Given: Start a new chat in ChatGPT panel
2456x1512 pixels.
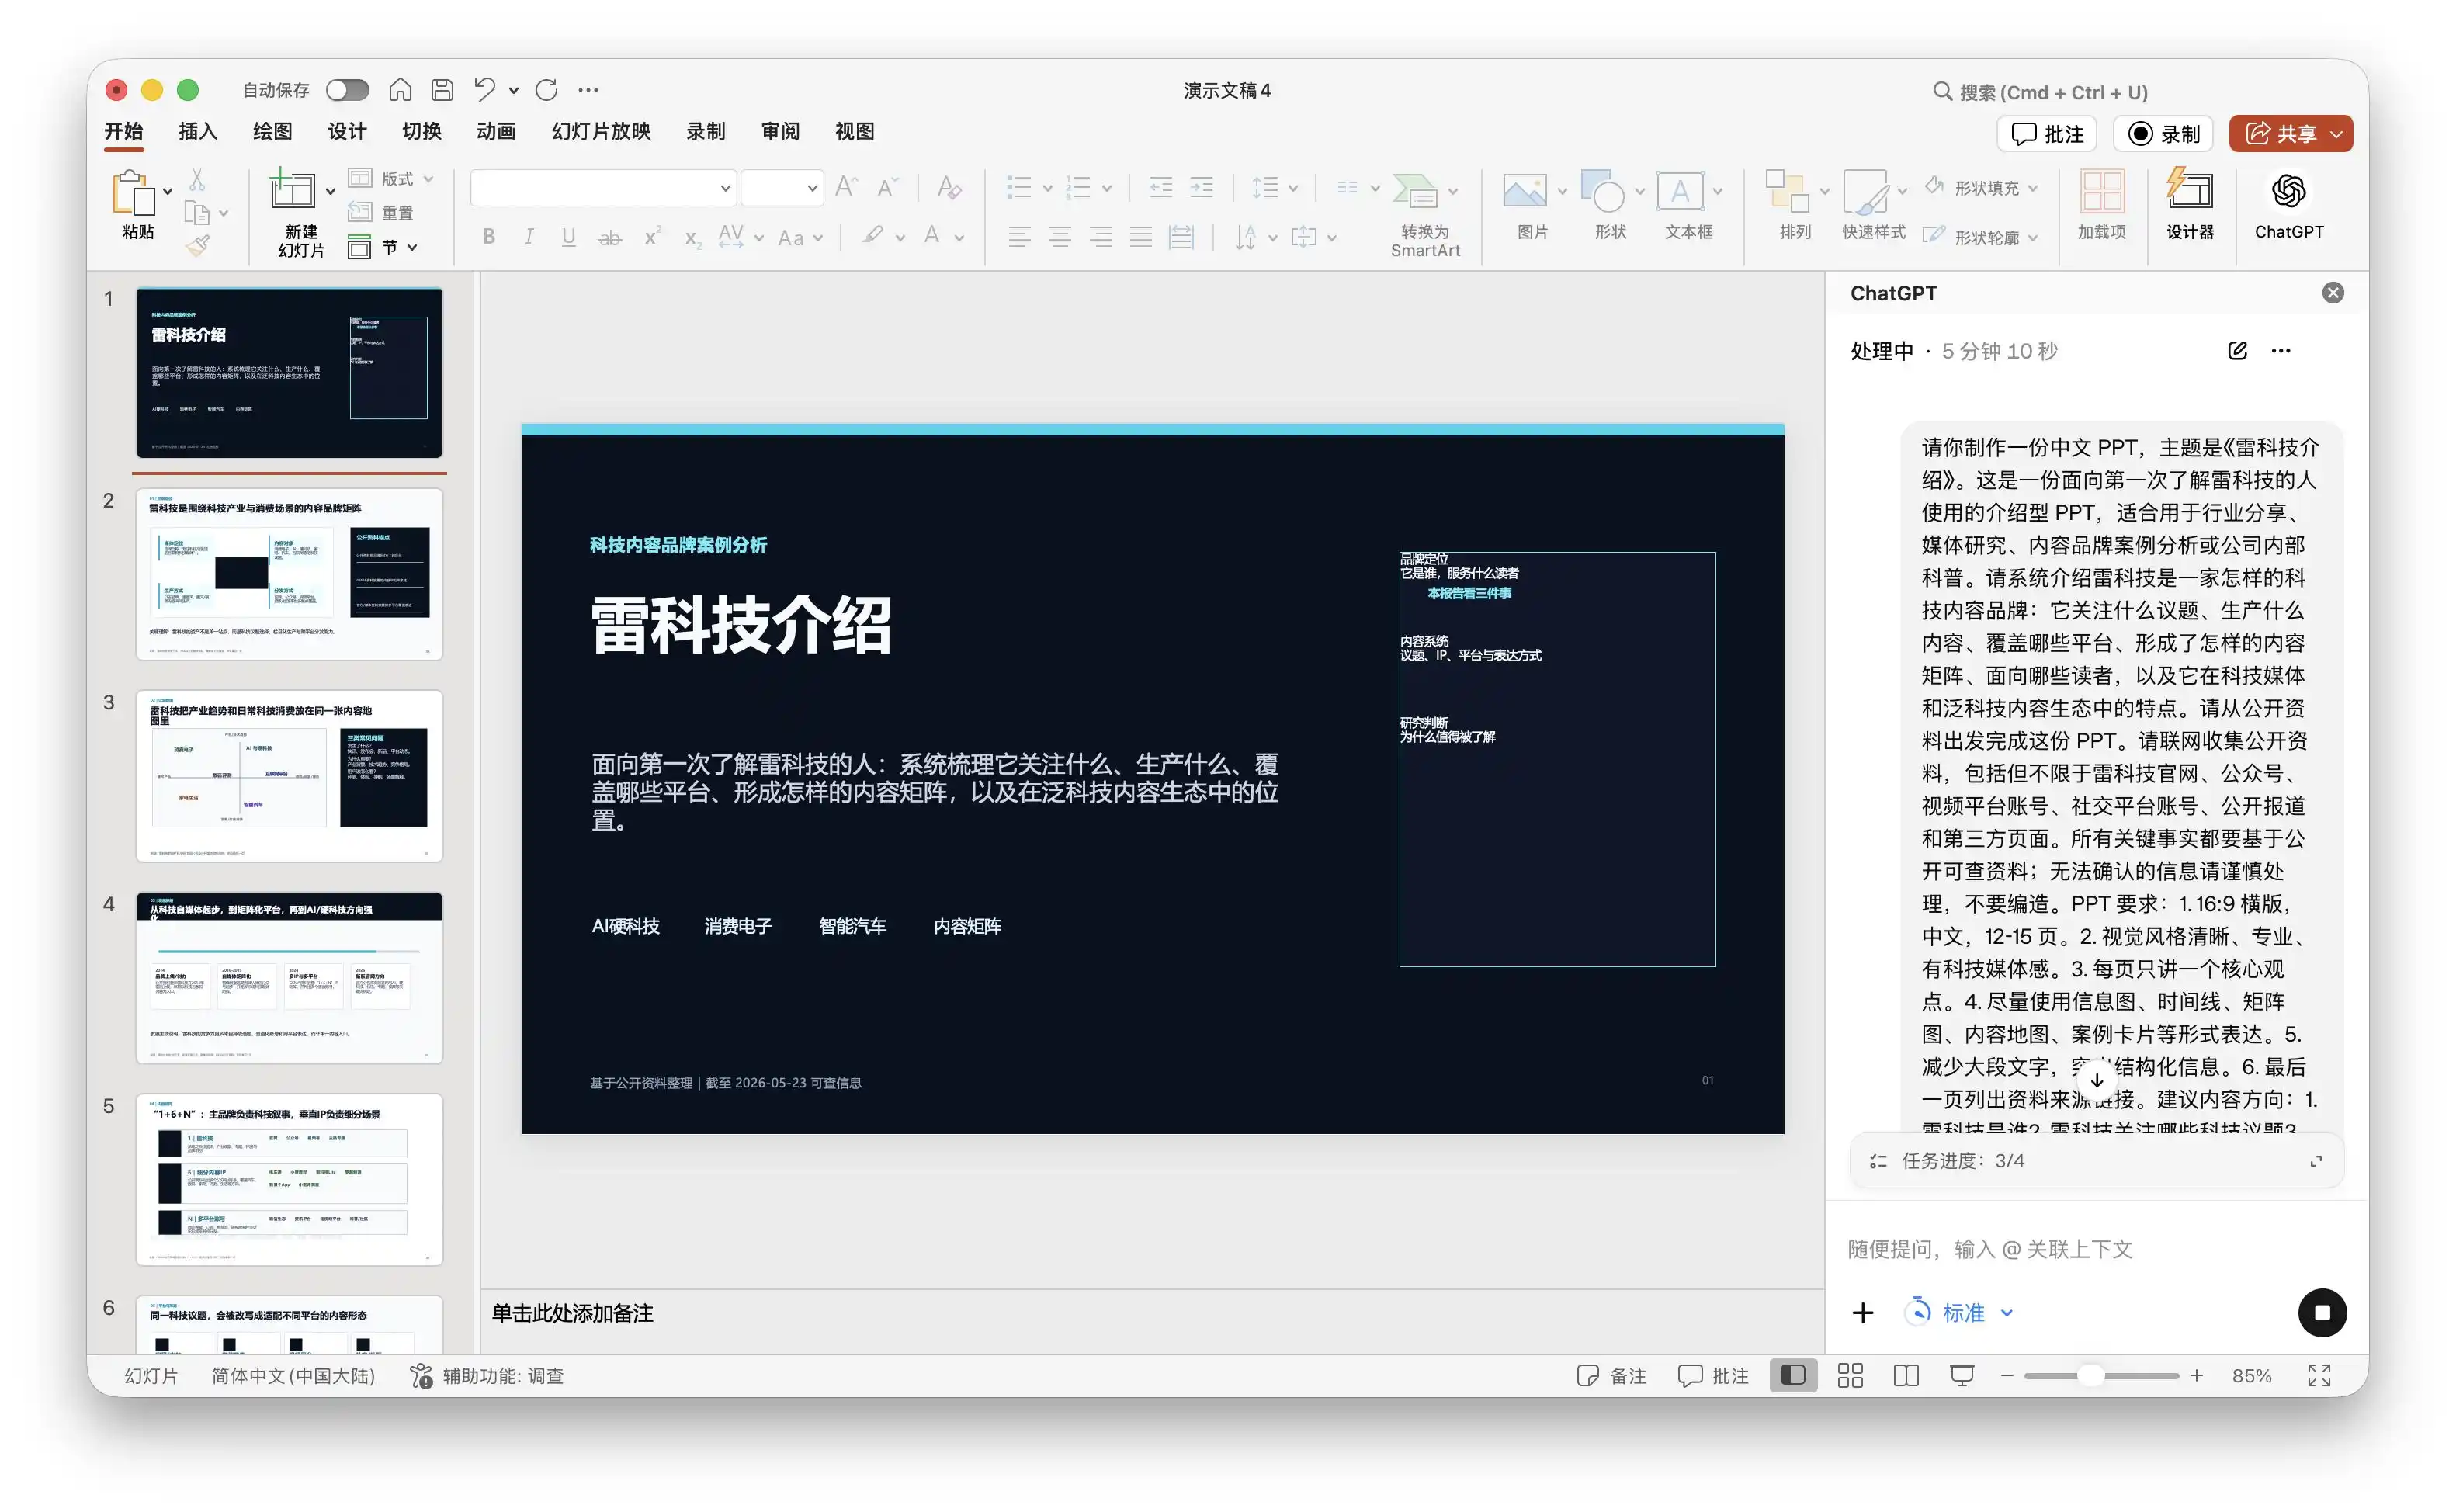Looking at the screenshot, I should 2237,351.
